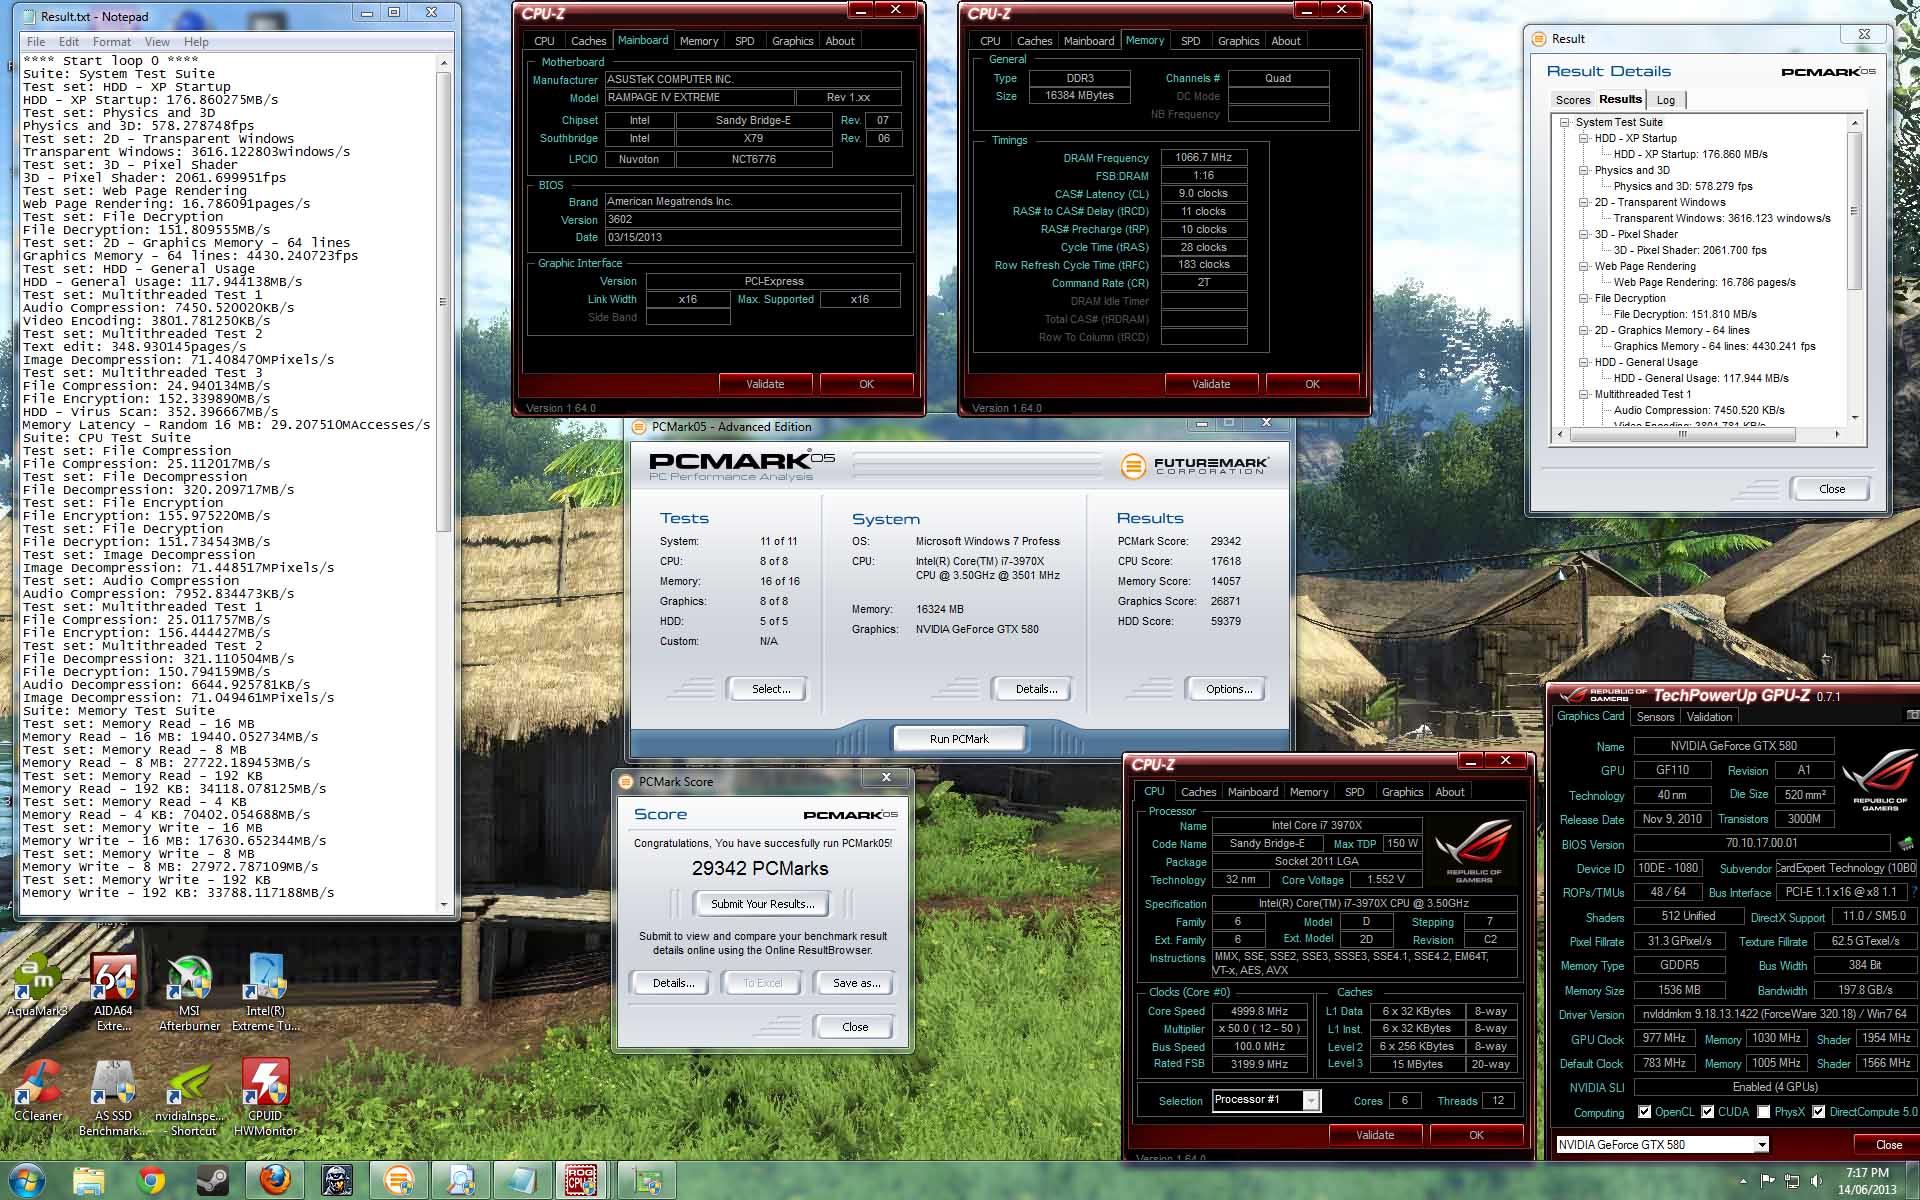The width and height of the screenshot is (1920, 1200).
Task: Click Submit Your Results button
Action: pos(762,904)
